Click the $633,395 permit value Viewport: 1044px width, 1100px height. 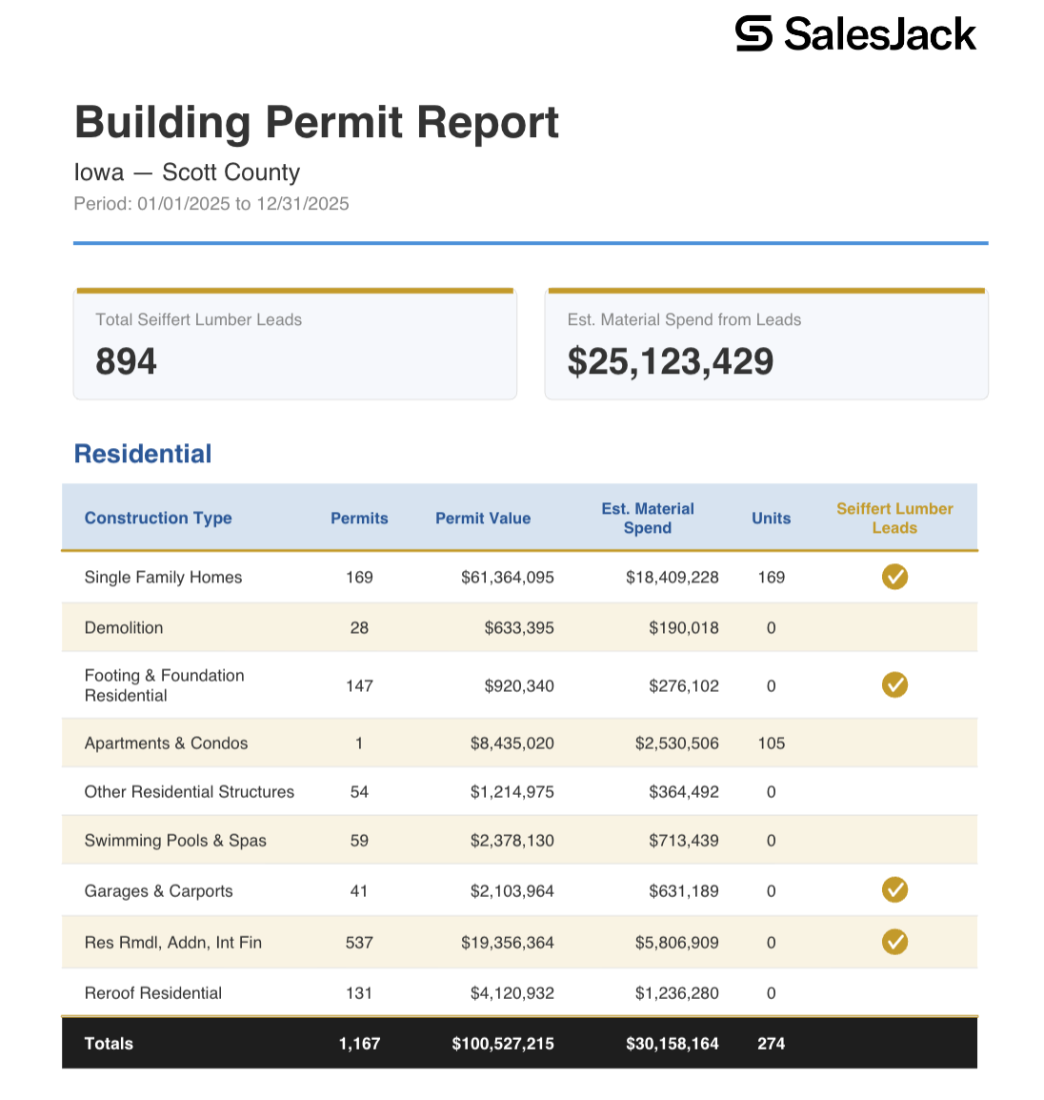519,627
